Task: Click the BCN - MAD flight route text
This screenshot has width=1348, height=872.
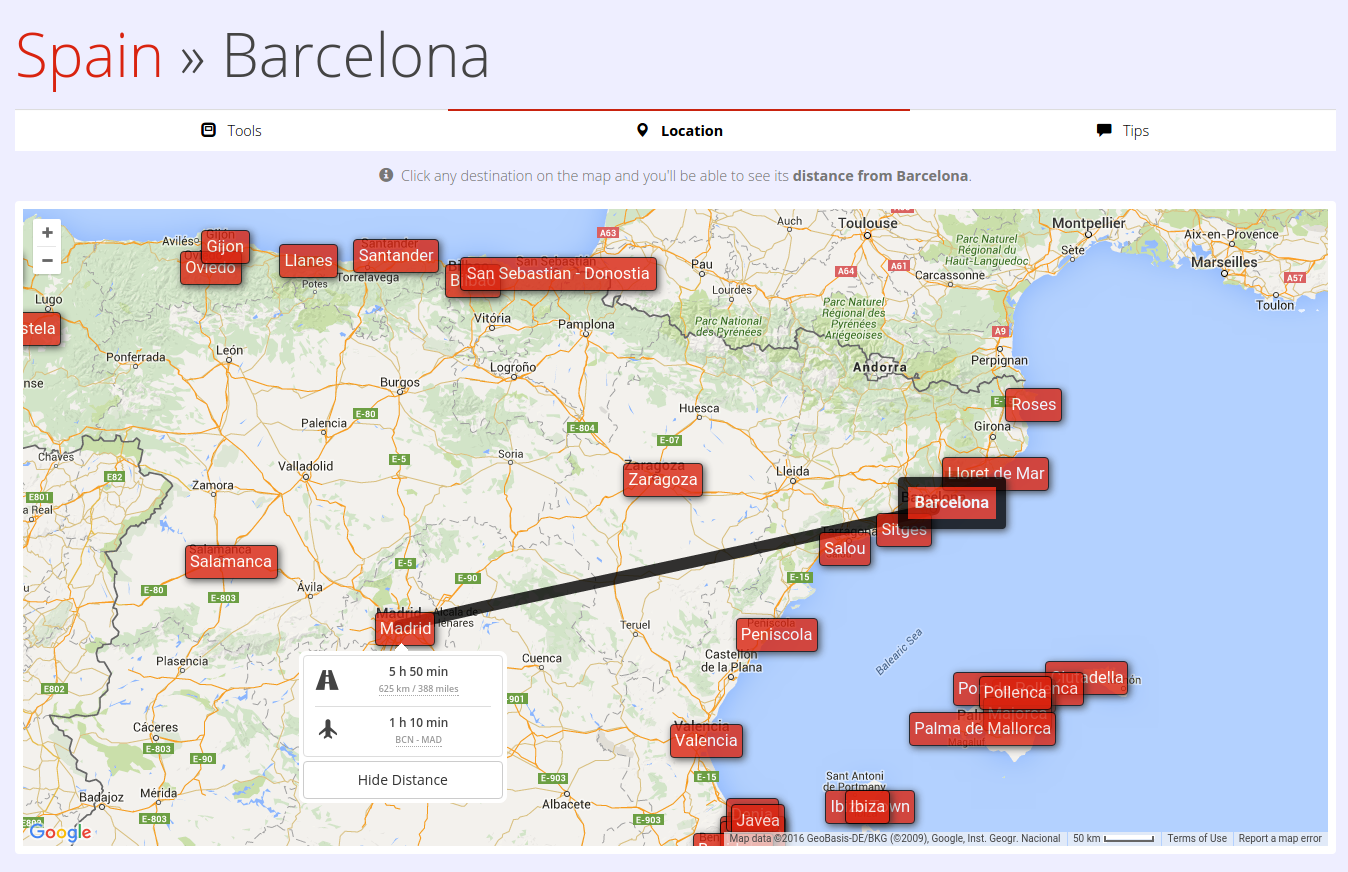Action: point(418,740)
